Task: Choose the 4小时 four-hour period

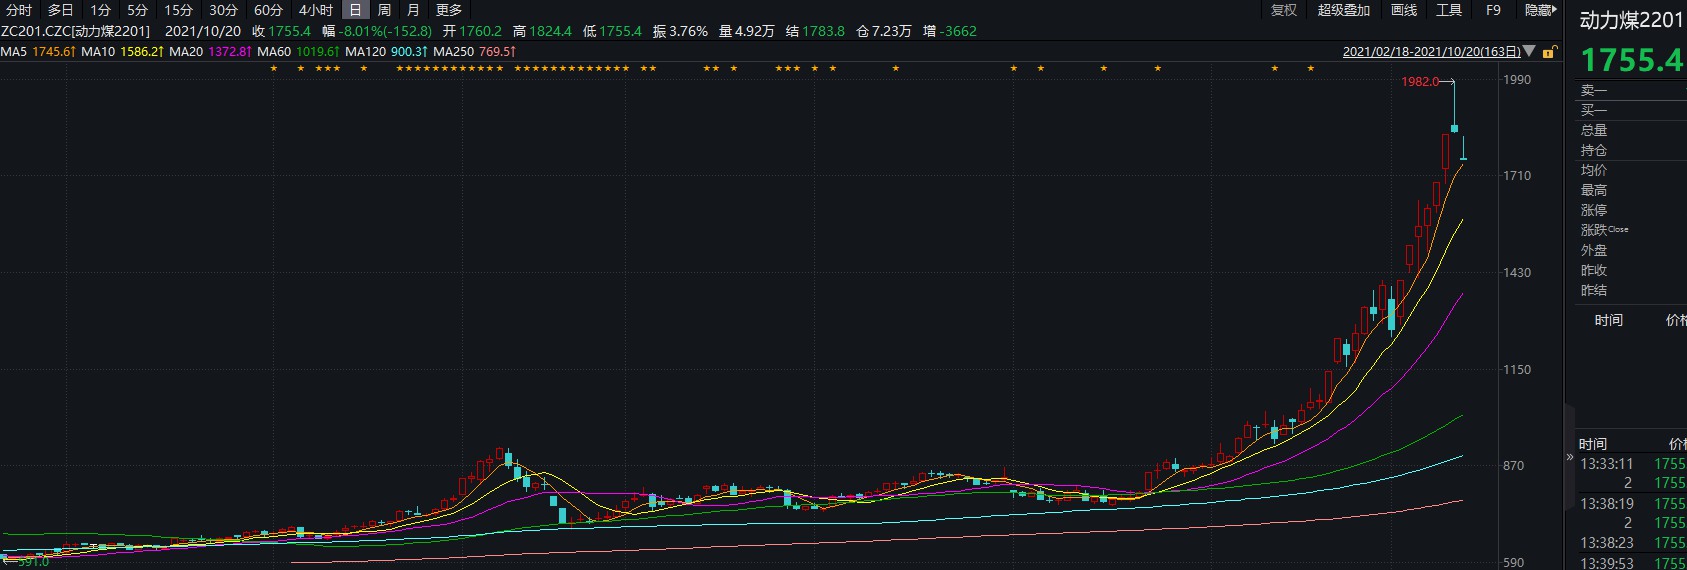Action: [x=316, y=10]
